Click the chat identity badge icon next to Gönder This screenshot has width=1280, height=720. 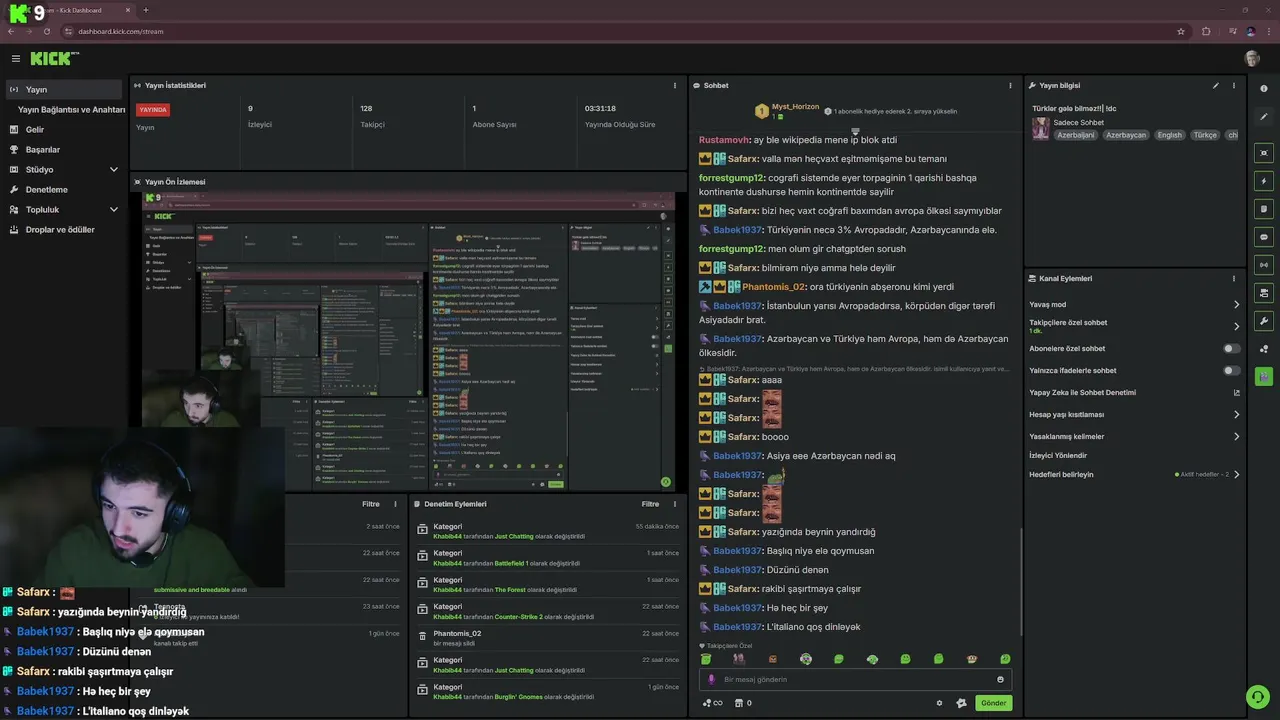pyautogui.click(x=961, y=703)
